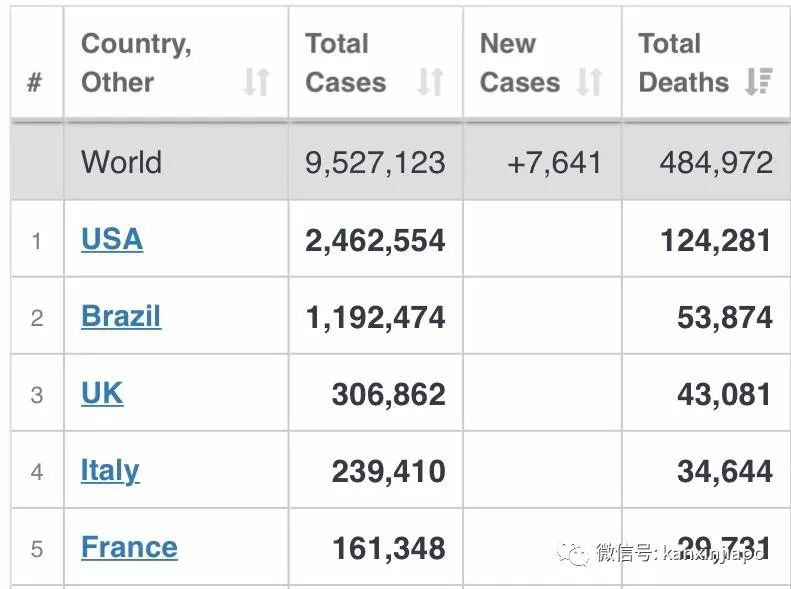Follow the Italy country link
Screen dimensions: 791x589
(110, 470)
